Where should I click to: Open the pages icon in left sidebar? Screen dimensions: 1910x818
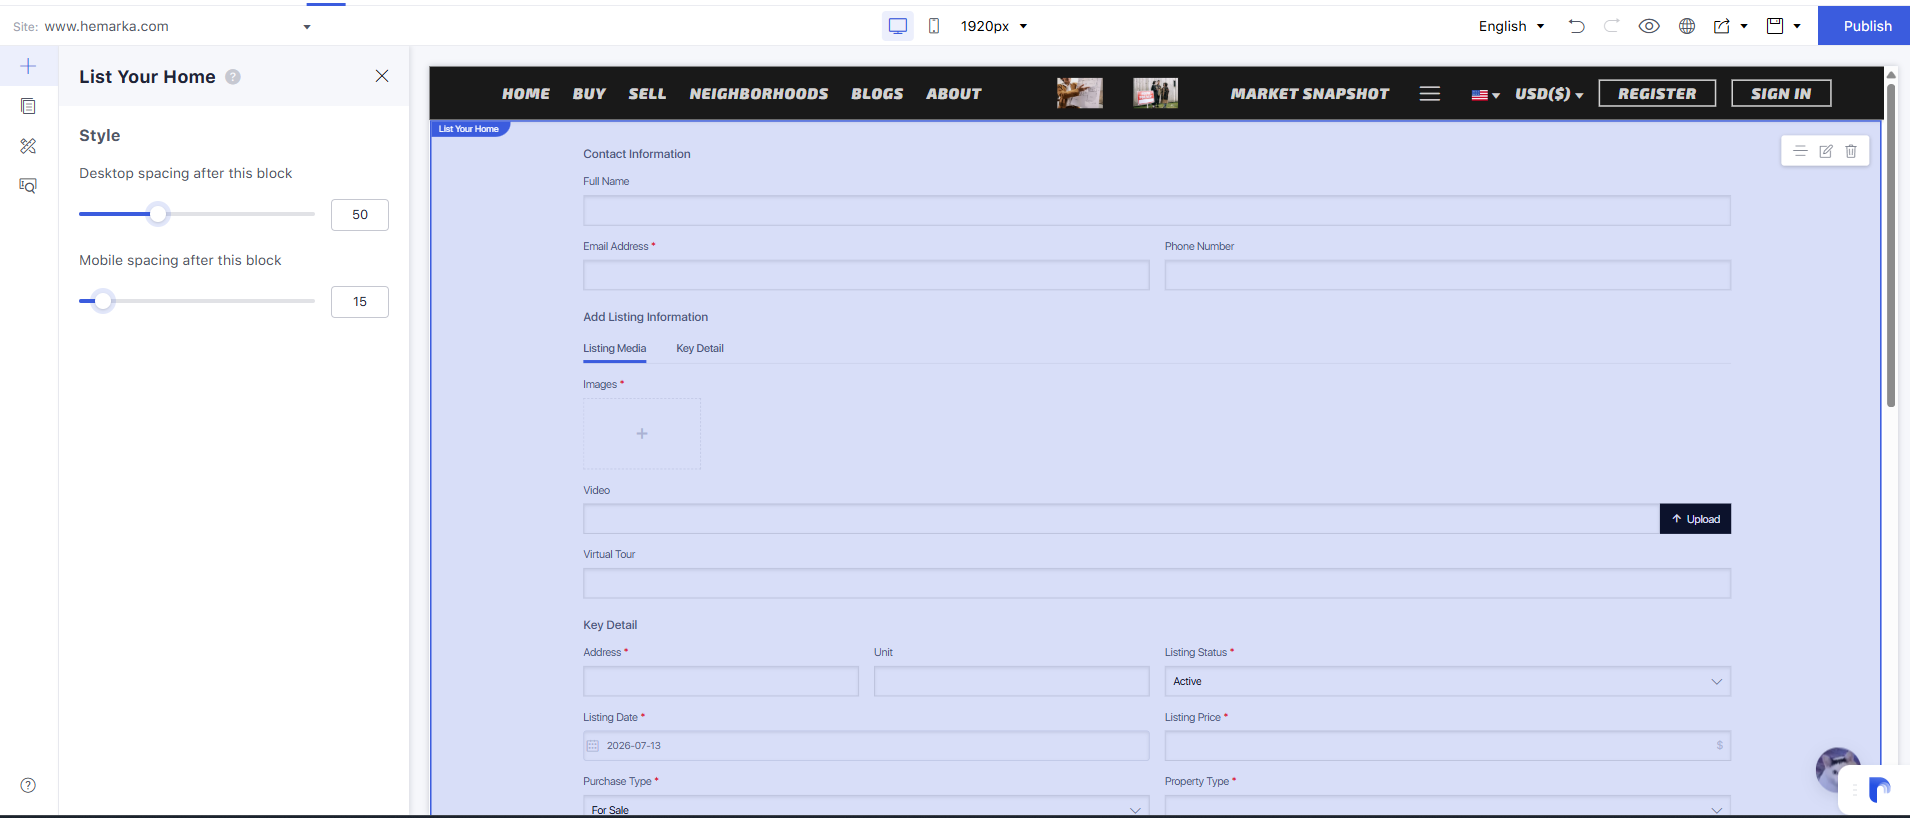pyautogui.click(x=28, y=106)
